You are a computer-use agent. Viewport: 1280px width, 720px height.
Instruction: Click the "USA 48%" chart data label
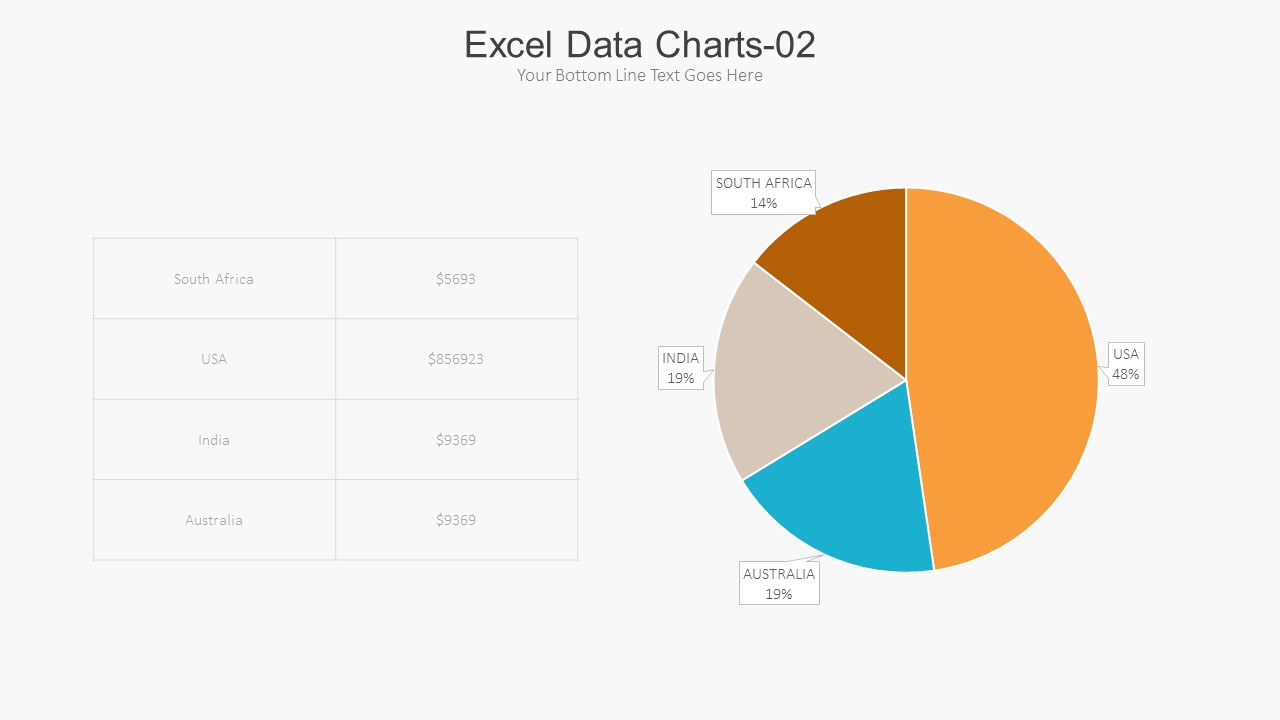pos(1126,364)
